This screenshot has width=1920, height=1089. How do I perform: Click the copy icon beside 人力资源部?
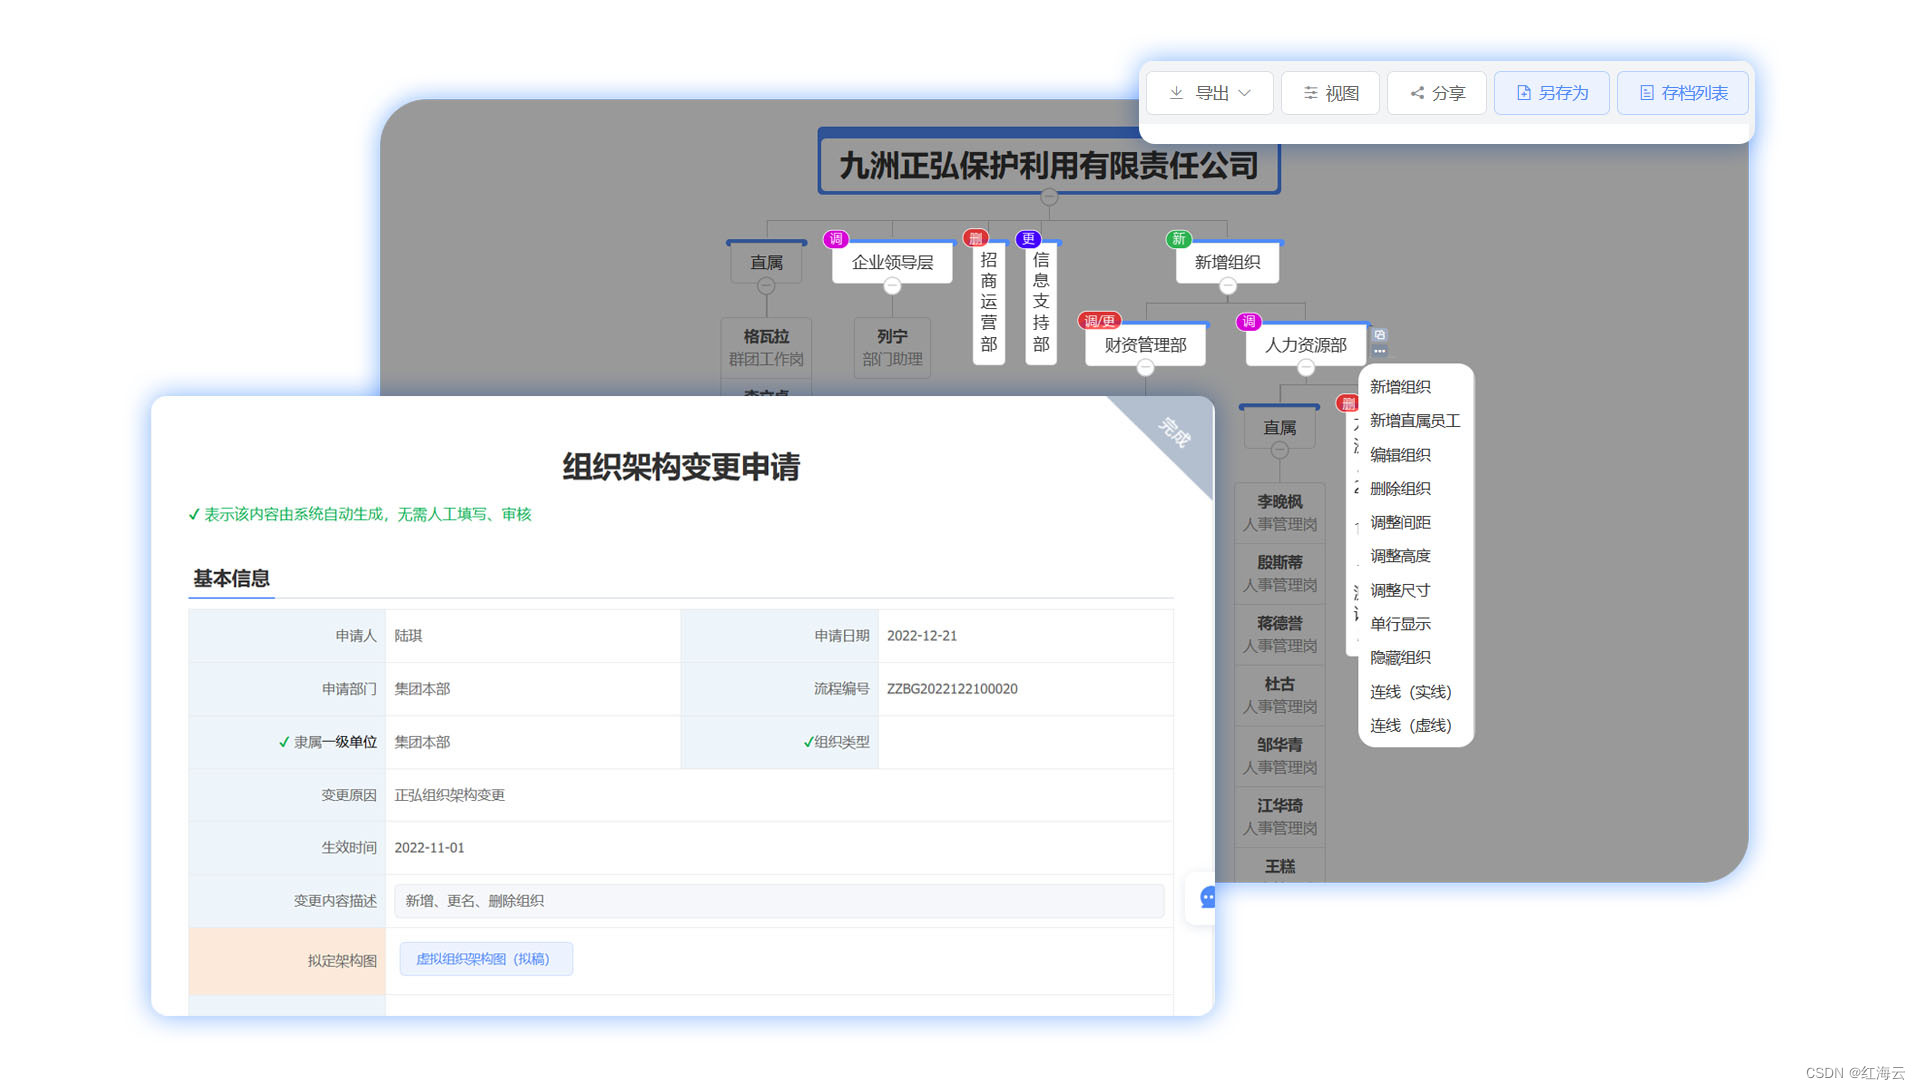[1379, 335]
